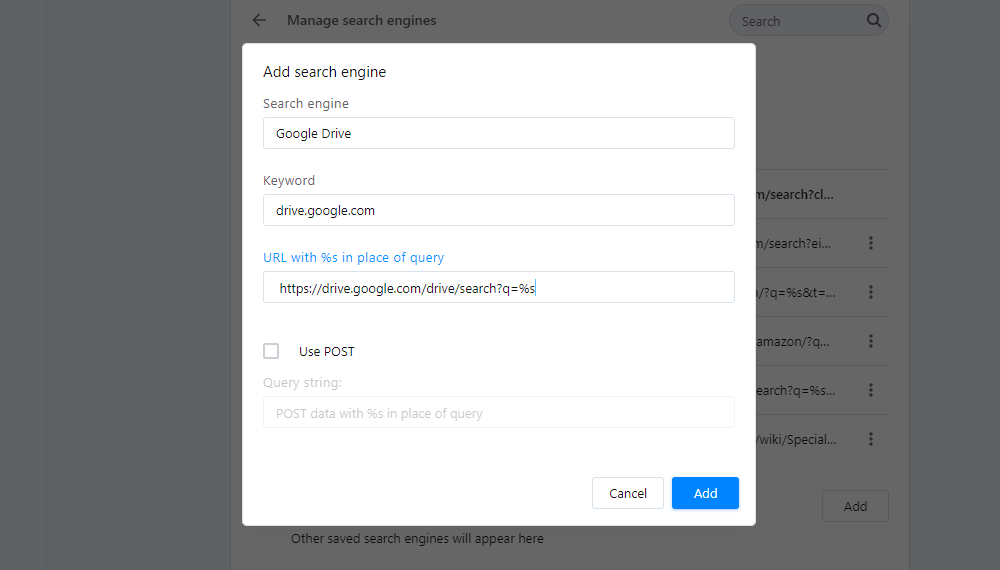The height and width of the screenshot is (570, 1000).
Task: Go back from Manage search engines
Action: 260,20
